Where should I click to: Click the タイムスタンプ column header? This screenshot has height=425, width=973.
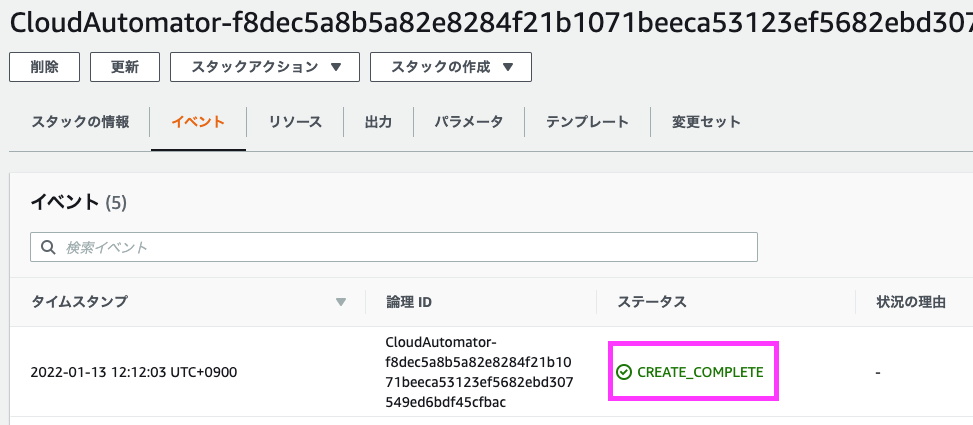(79, 302)
